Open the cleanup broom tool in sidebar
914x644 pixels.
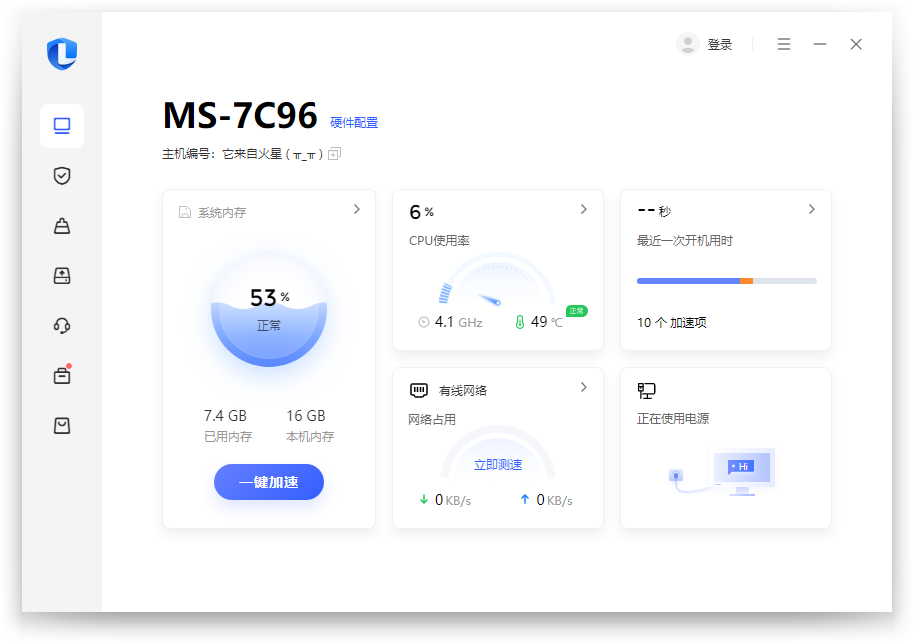62,226
